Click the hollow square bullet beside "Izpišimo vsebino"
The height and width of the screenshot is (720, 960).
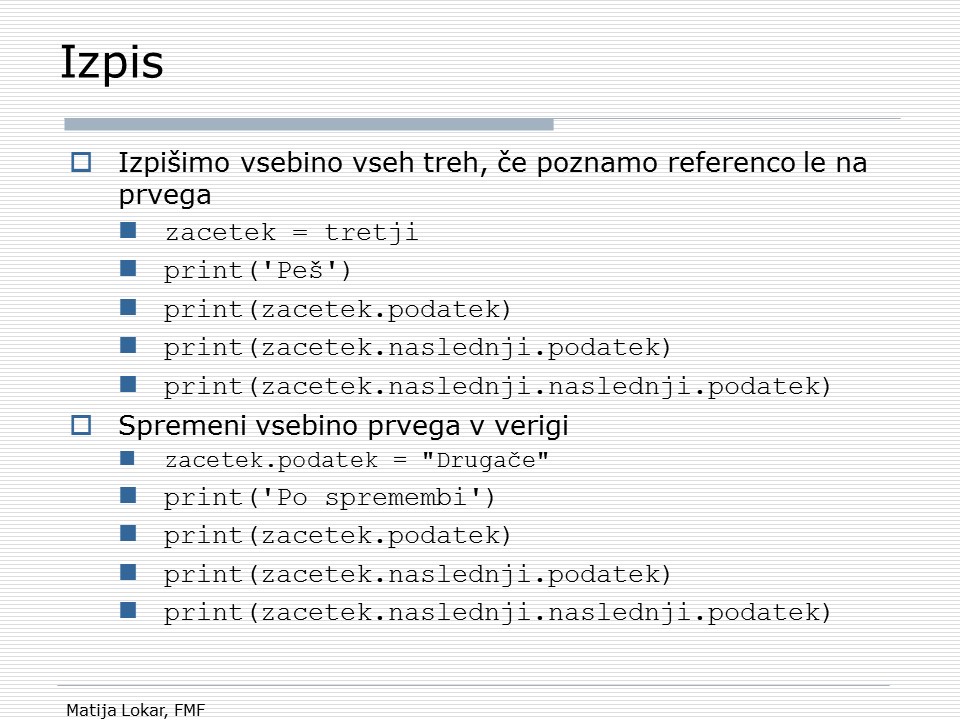click(81, 161)
